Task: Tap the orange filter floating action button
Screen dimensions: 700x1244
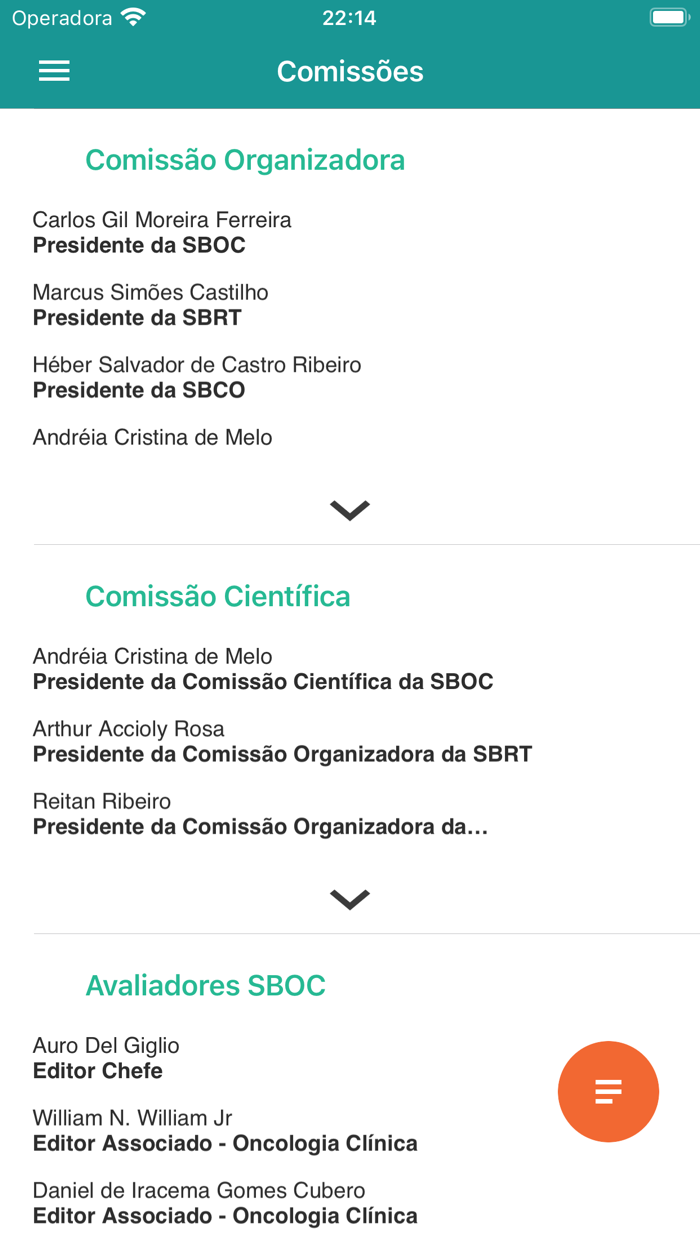Action: click(x=608, y=1092)
